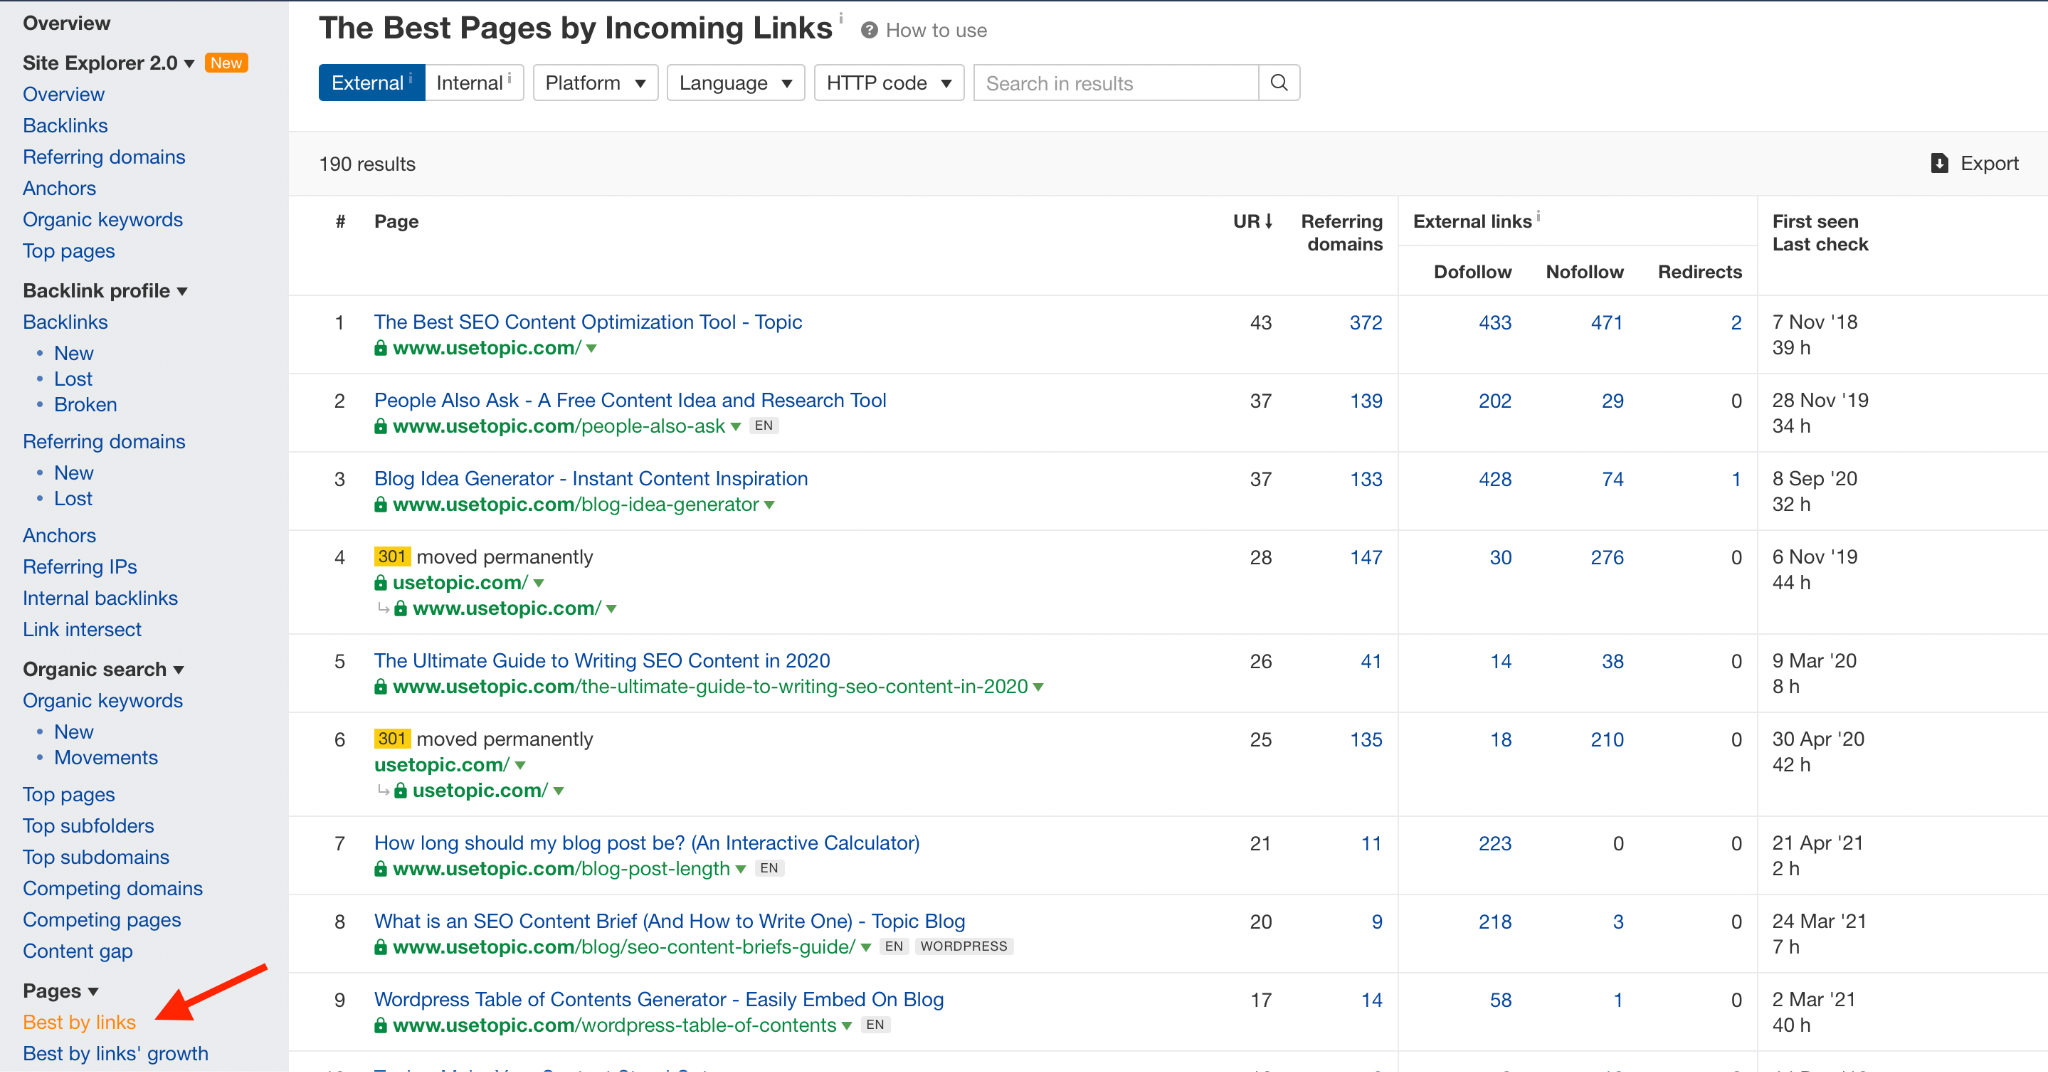Click the search magnifier icon button
The image size is (2048, 1072).
click(1279, 83)
